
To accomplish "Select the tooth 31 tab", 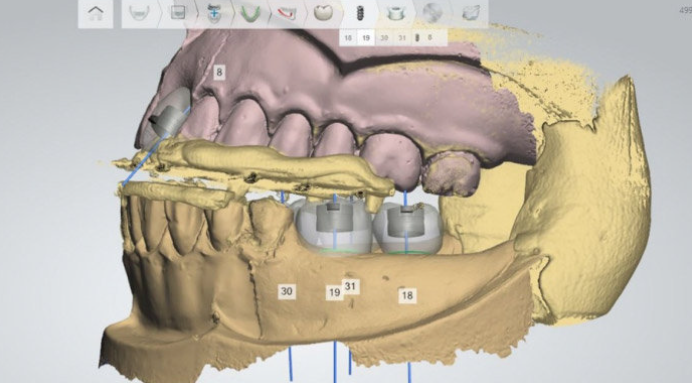I will [402, 38].
